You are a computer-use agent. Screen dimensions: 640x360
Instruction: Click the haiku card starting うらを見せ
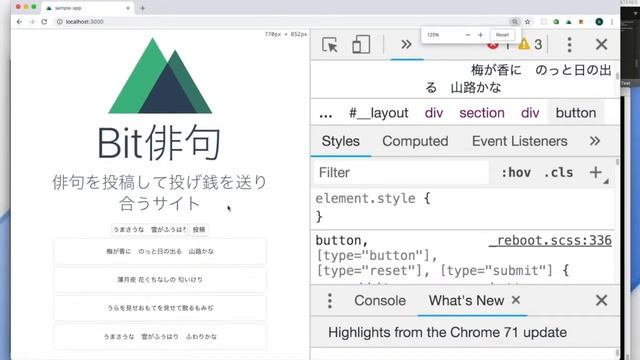click(160, 308)
